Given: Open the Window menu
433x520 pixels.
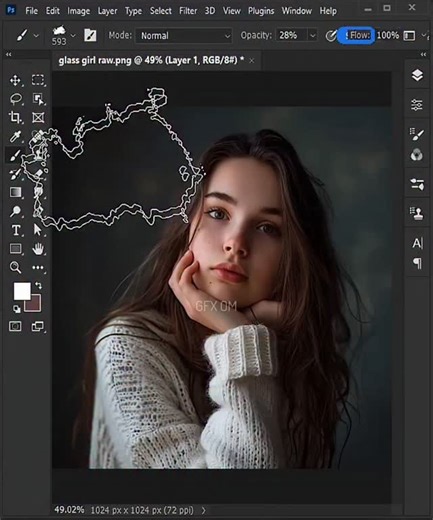Looking at the screenshot, I should click(297, 11).
